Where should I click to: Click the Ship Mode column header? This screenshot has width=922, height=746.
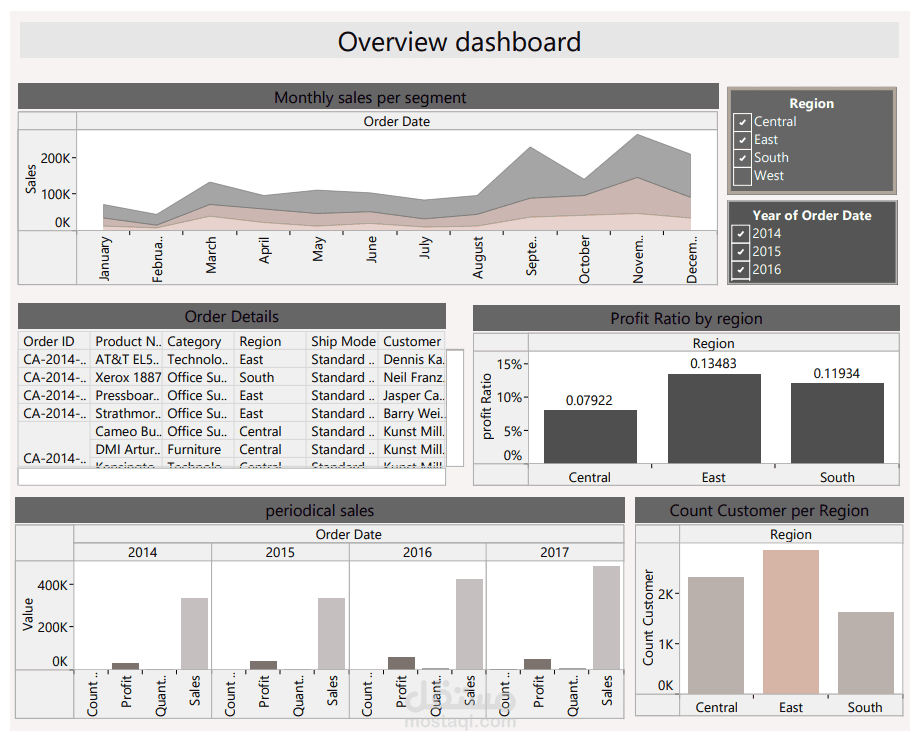[x=343, y=342]
